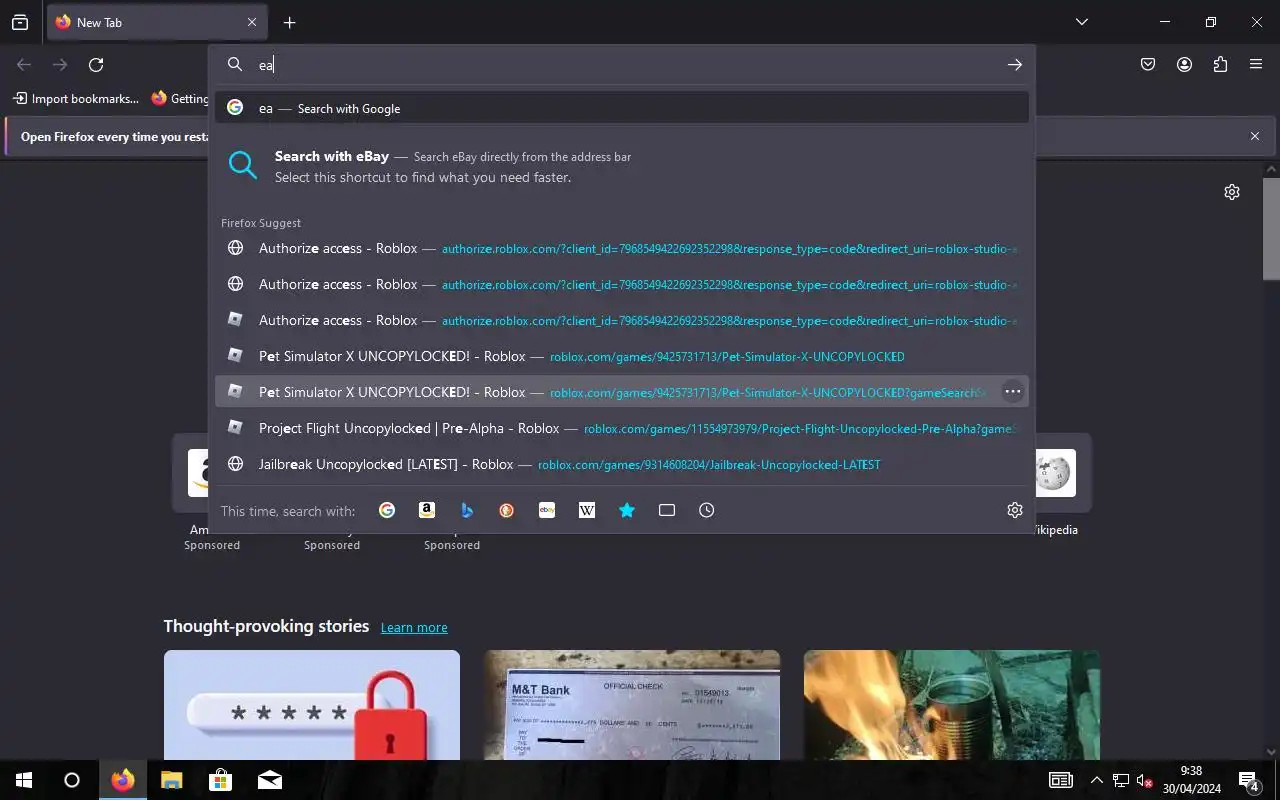
Task: Open File Explorer from the taskbar
Action: [x=172, y=780]
